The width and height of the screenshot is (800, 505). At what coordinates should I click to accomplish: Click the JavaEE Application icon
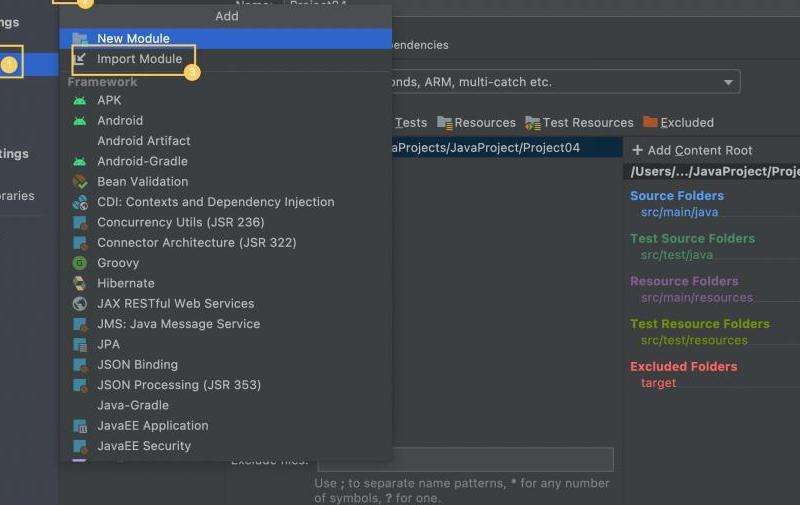point(80,426)
